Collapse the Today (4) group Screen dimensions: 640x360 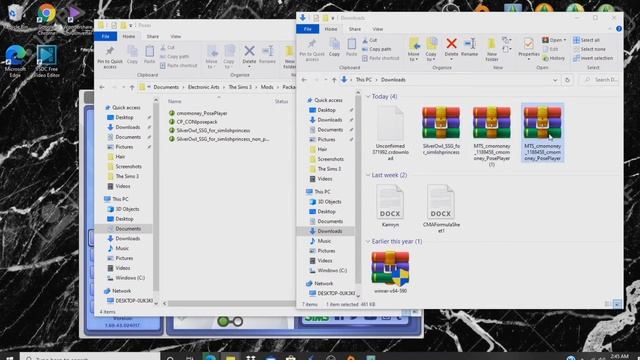tap(368, 97)
